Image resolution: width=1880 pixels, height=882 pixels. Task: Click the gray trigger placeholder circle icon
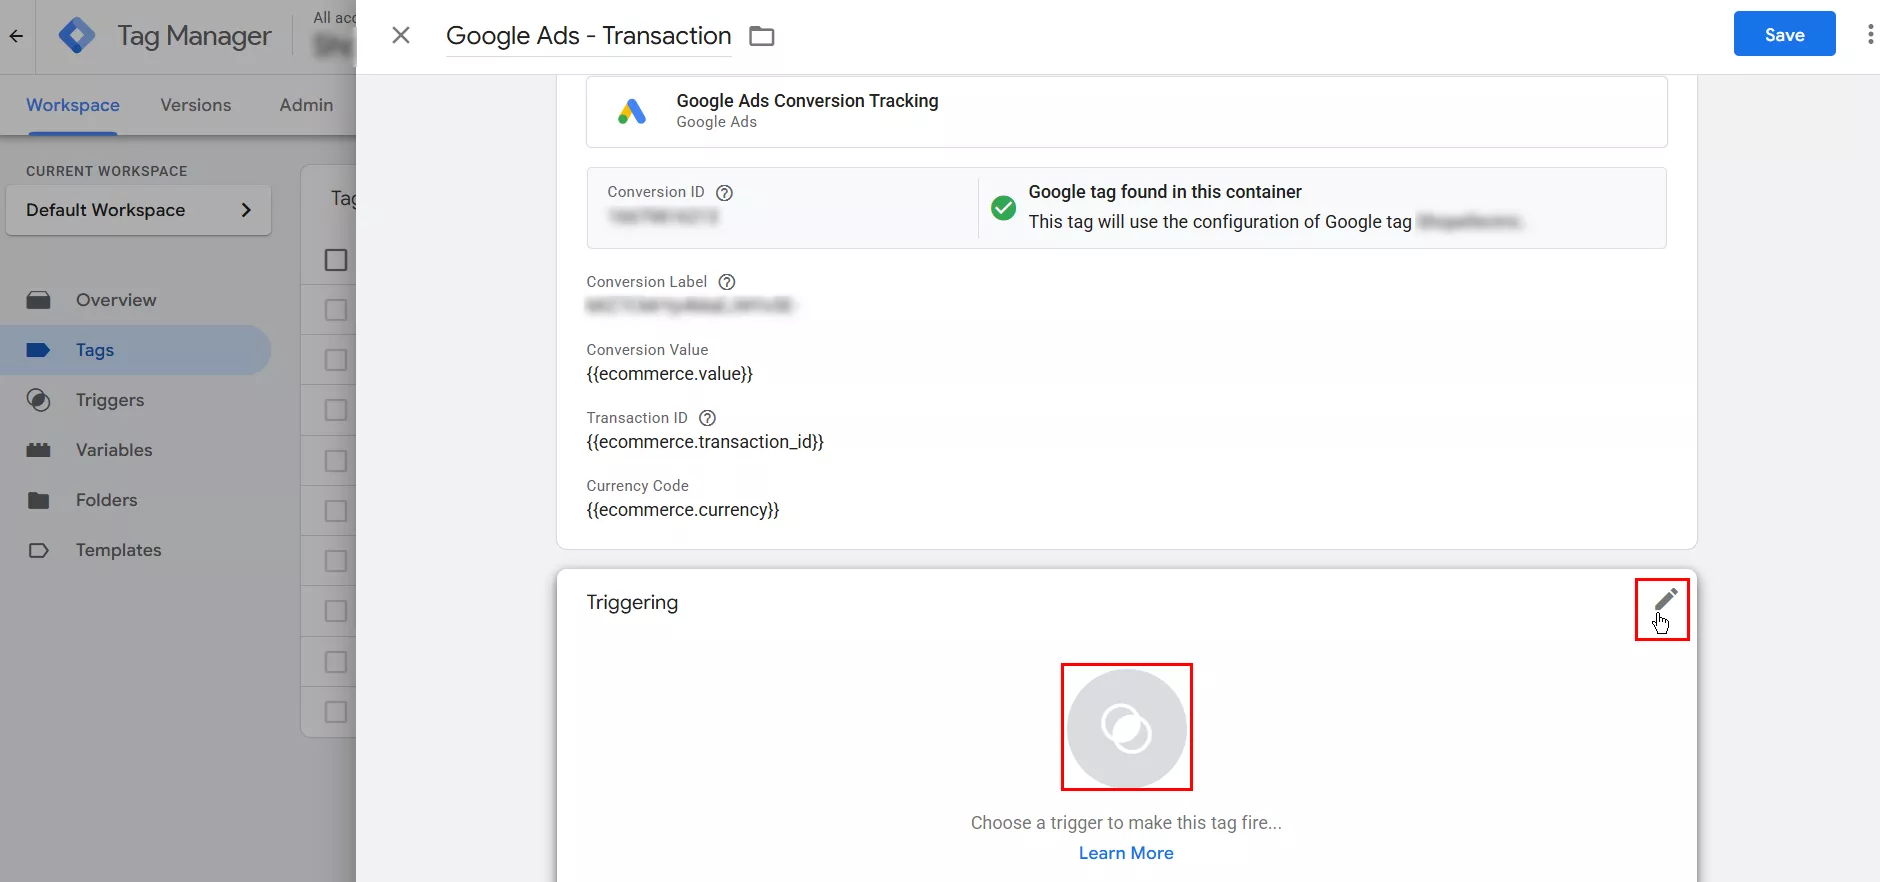click(x=1126, y=728)
